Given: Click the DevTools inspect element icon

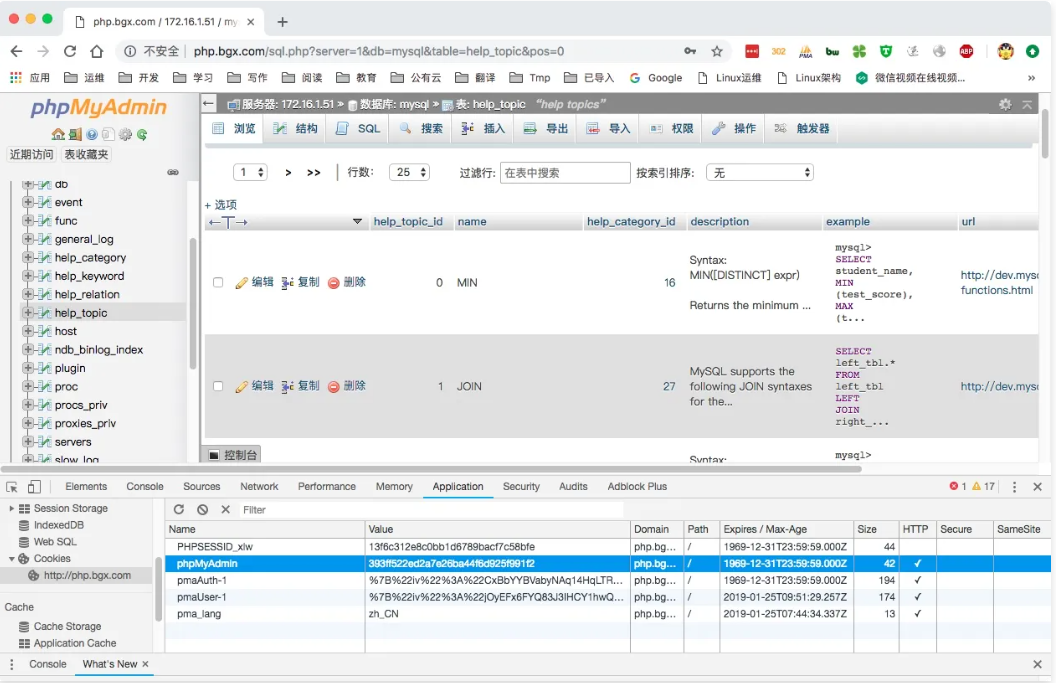Looking at the screenshot, I should tap(12, 487).
